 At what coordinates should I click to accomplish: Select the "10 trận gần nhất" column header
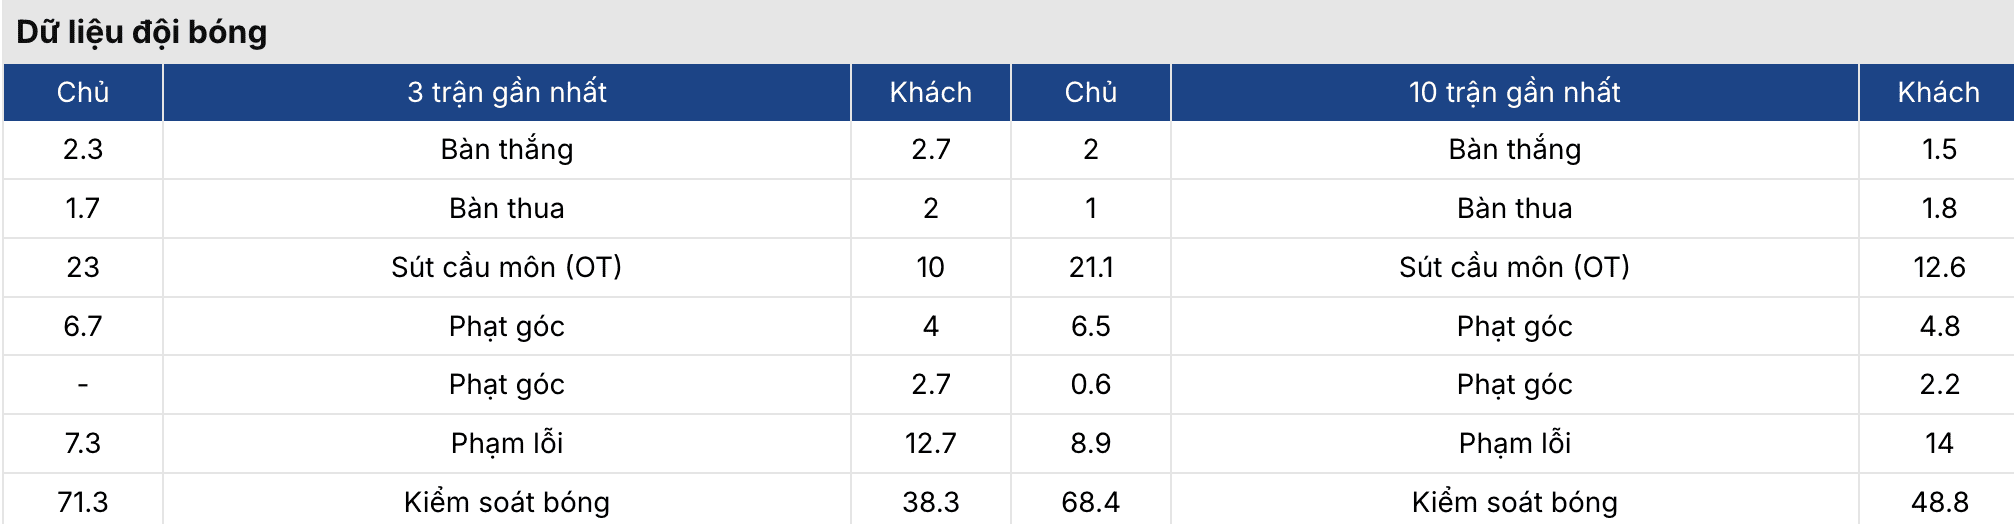click(x=1514, y=92)
